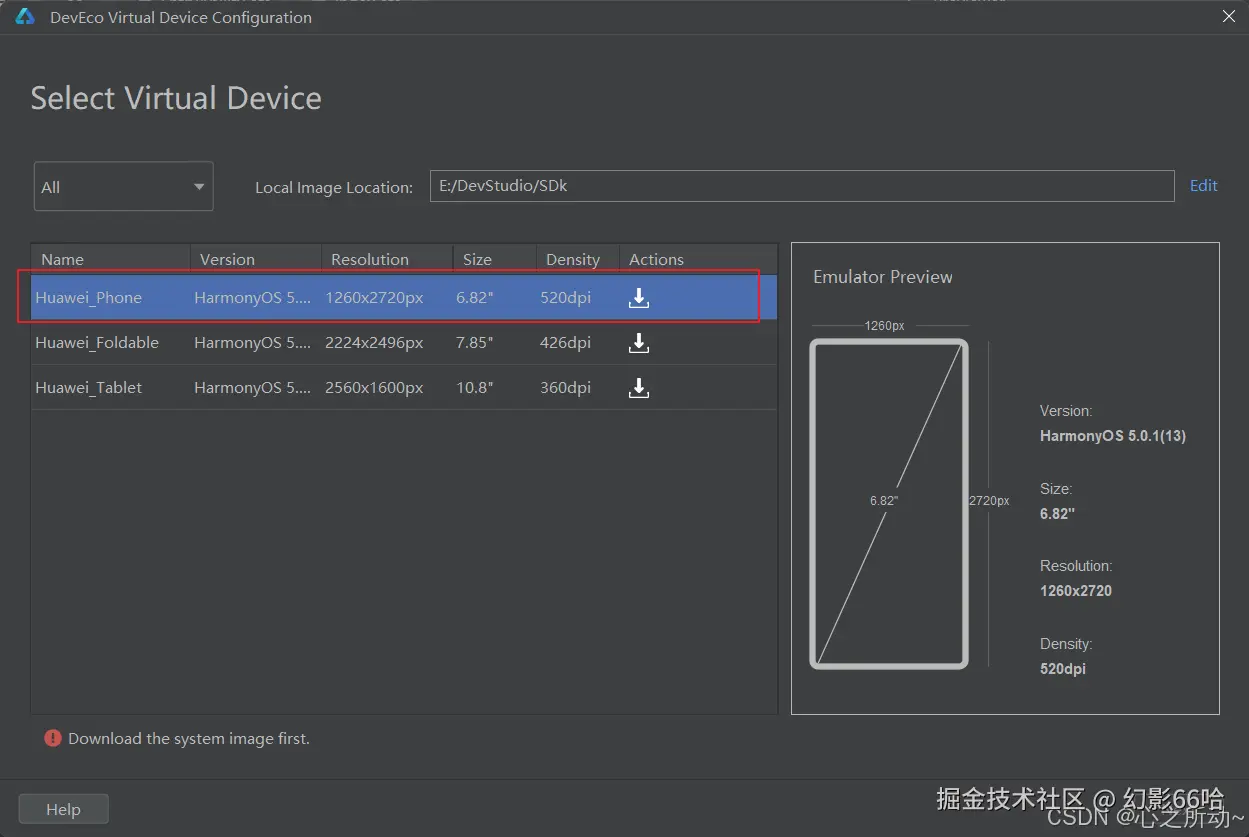This screenshot has width=1249, height=837.
Task: Download the Huawei_Foldable system image
Action: click(639, 343)
